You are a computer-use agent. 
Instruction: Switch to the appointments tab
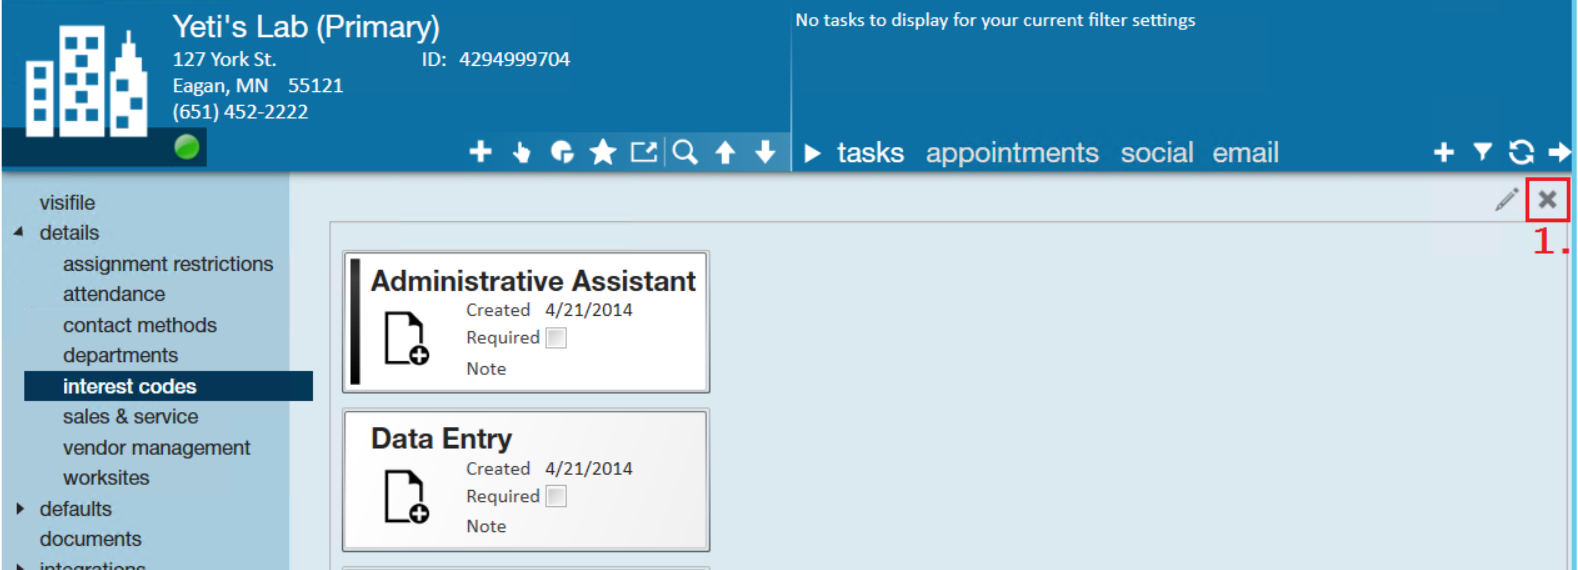1012,153
